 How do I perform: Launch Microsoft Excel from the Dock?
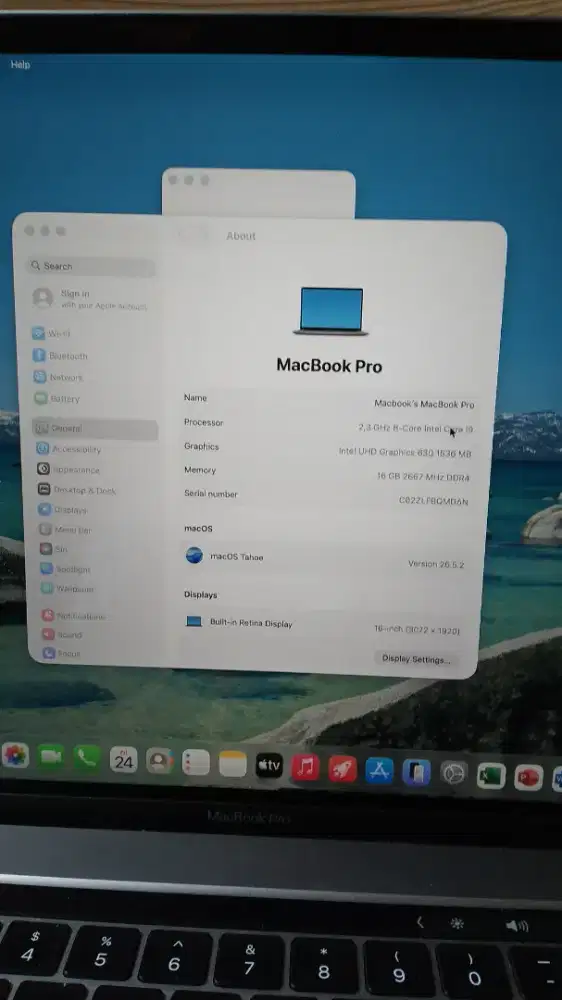point(491,777)
